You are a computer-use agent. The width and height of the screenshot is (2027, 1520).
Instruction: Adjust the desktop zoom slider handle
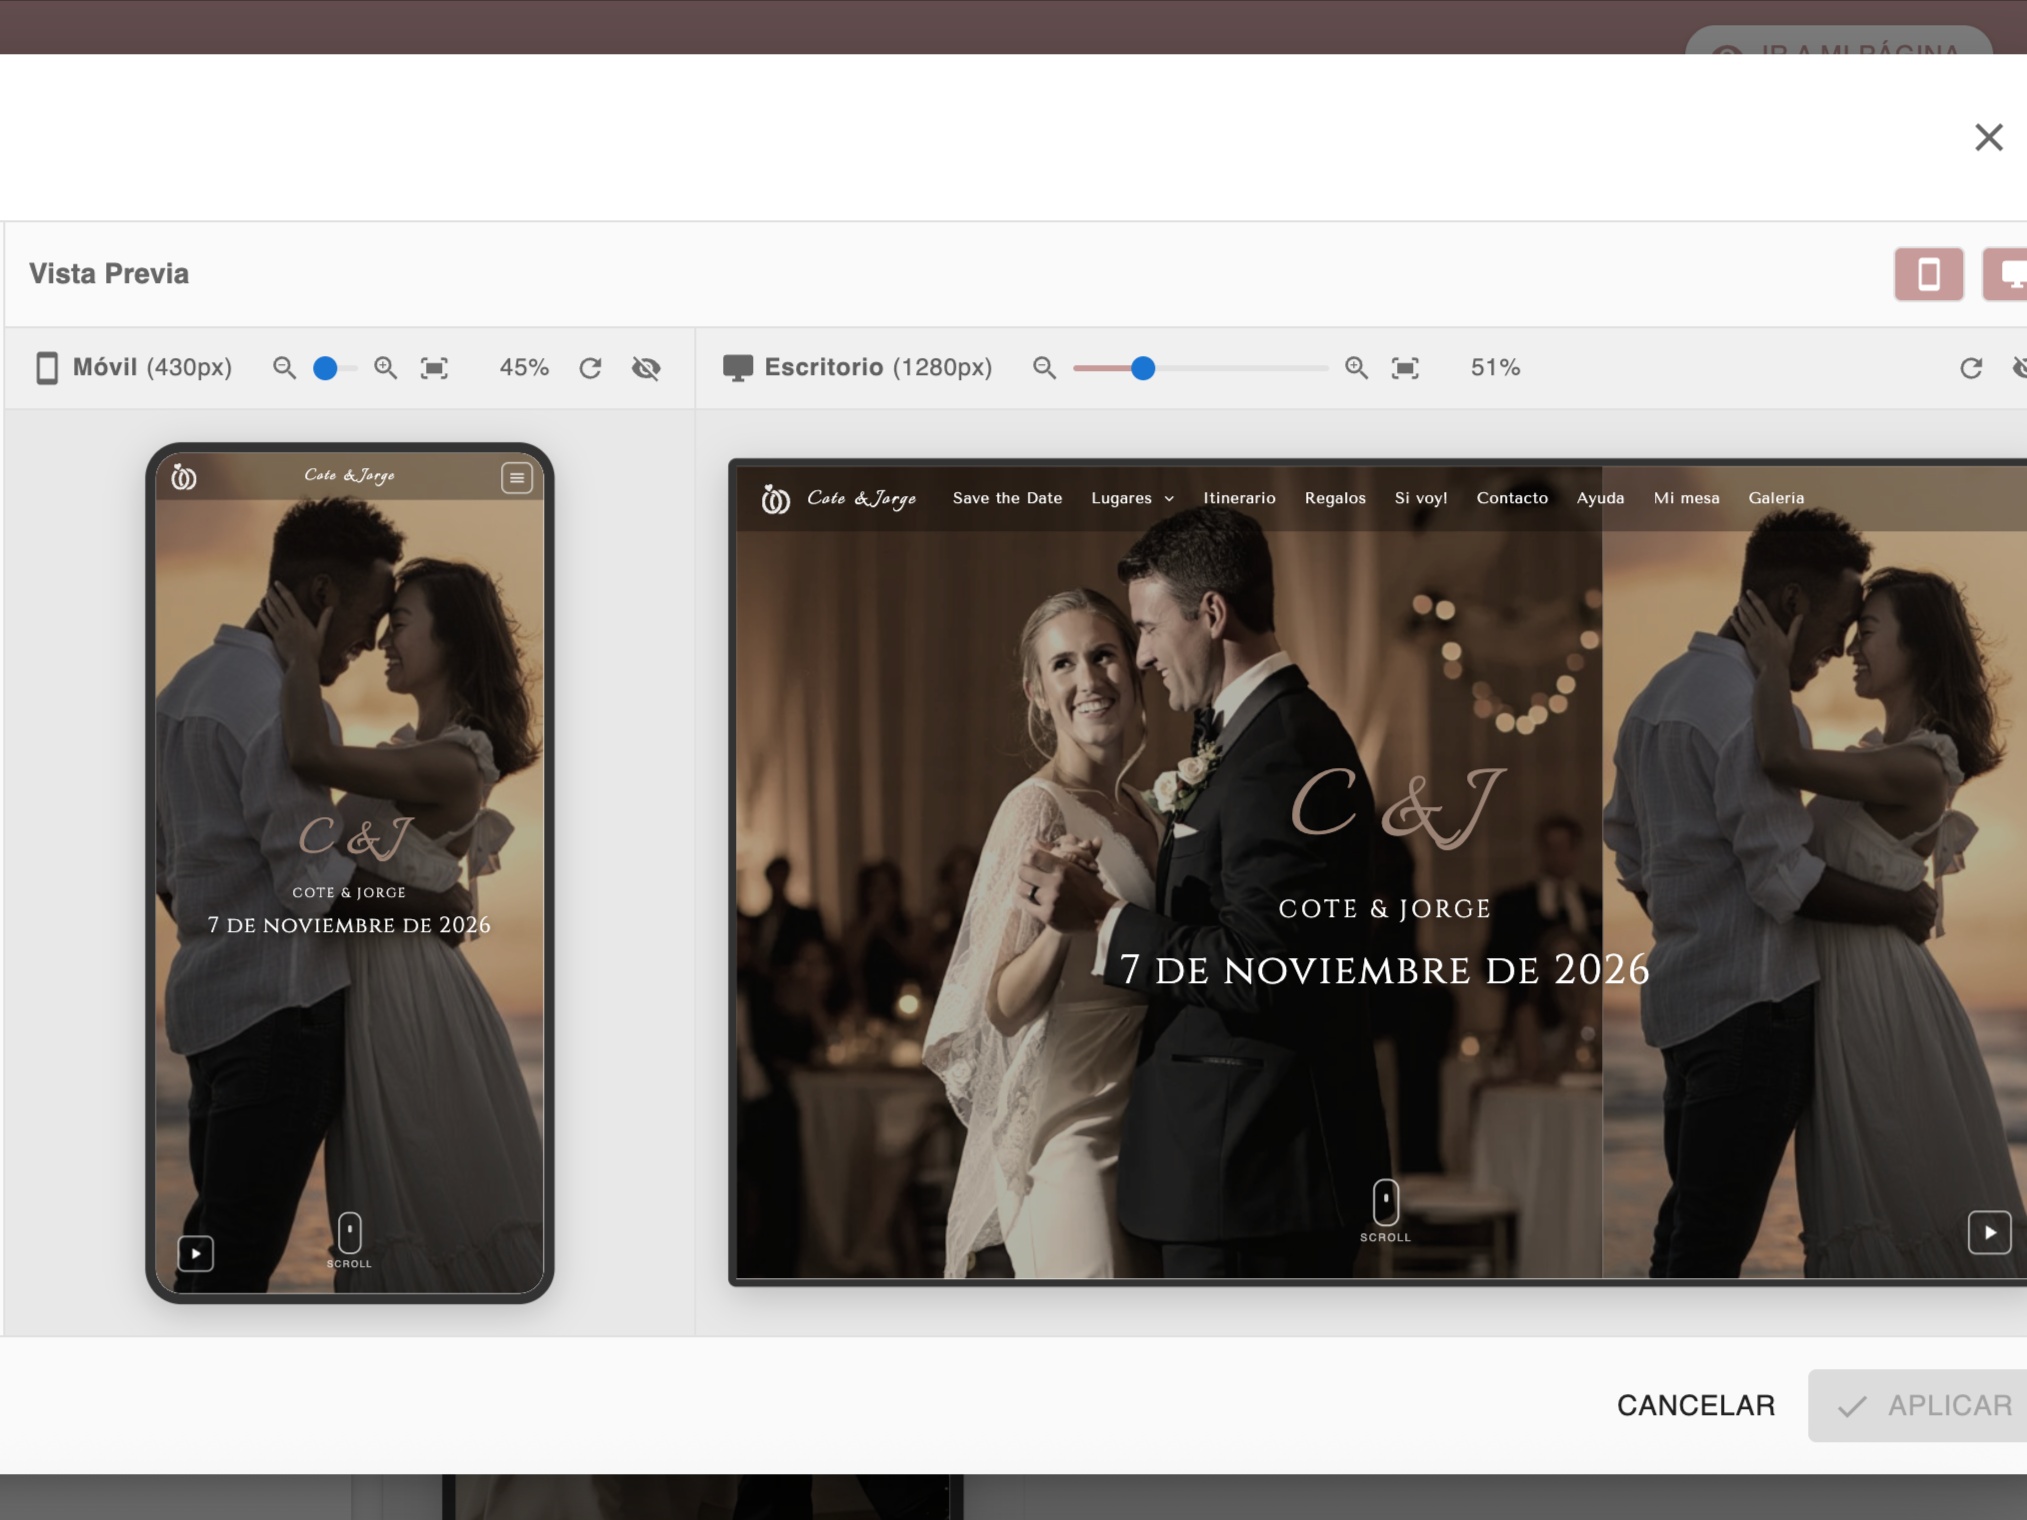coord(1143,368)
